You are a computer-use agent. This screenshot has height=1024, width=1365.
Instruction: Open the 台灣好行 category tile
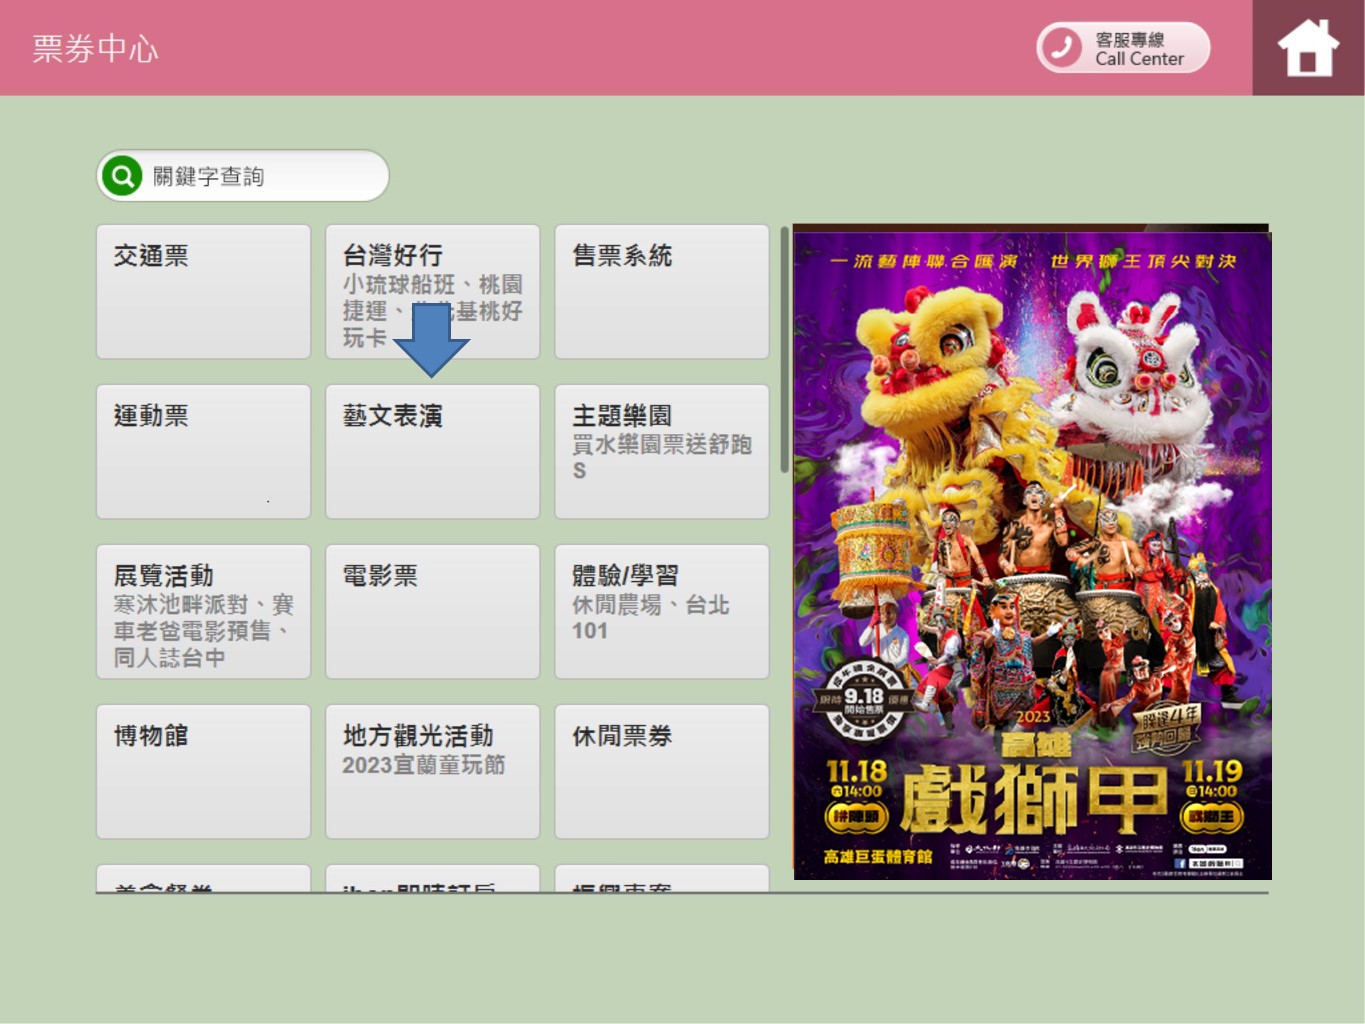coord(432,292)
